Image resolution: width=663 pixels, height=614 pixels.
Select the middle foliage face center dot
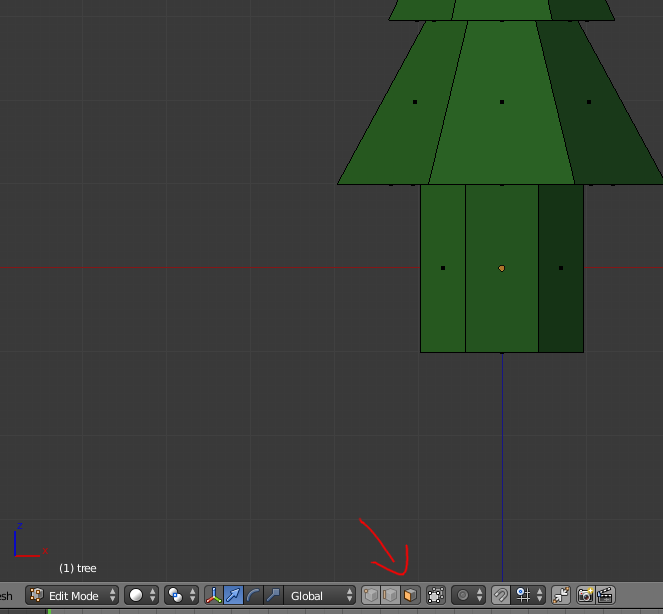pos(502,102)
